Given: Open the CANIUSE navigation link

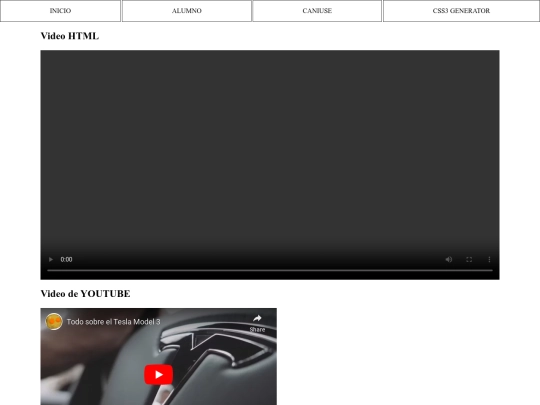Looking at the screenshot, I should coord(317,11).
